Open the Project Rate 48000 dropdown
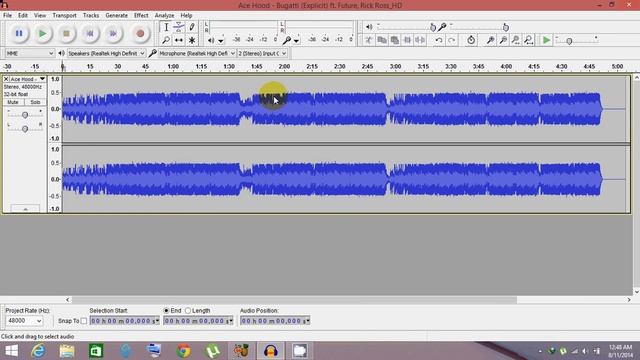This screenshot has width=640, height=360. coord(24,321)
